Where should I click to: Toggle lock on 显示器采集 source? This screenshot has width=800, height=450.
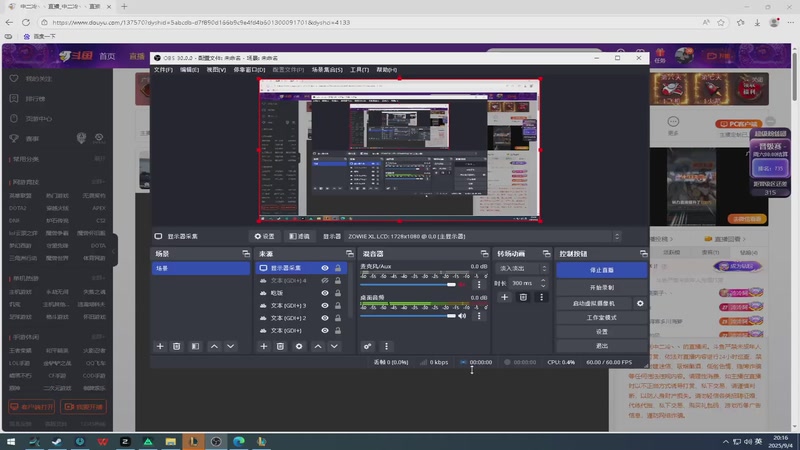(338, 268)
